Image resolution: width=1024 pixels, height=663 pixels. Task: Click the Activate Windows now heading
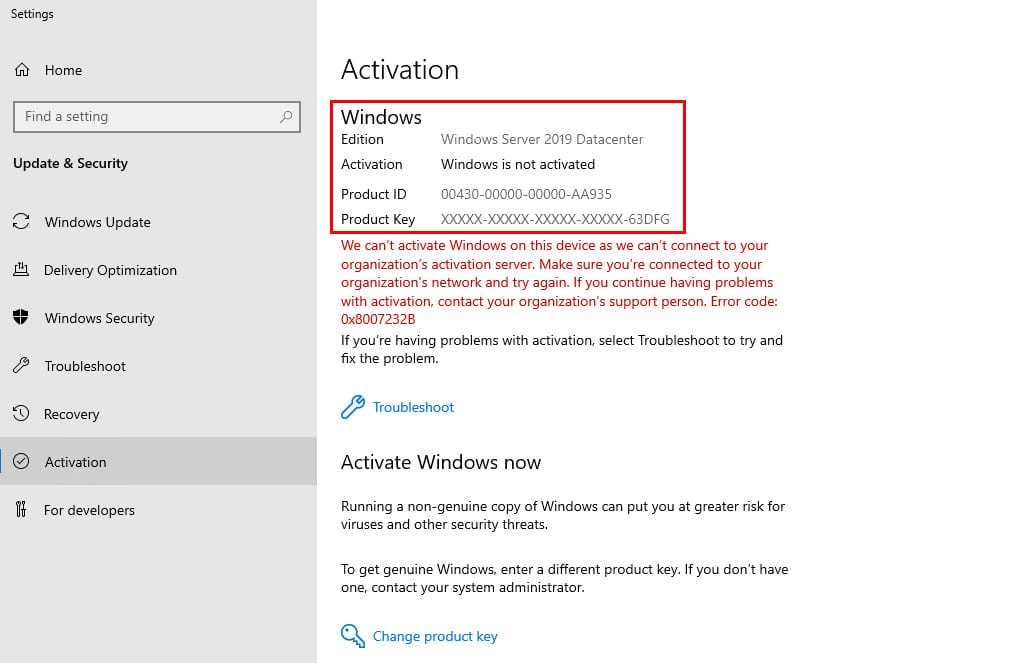click(x=441, y=462)
